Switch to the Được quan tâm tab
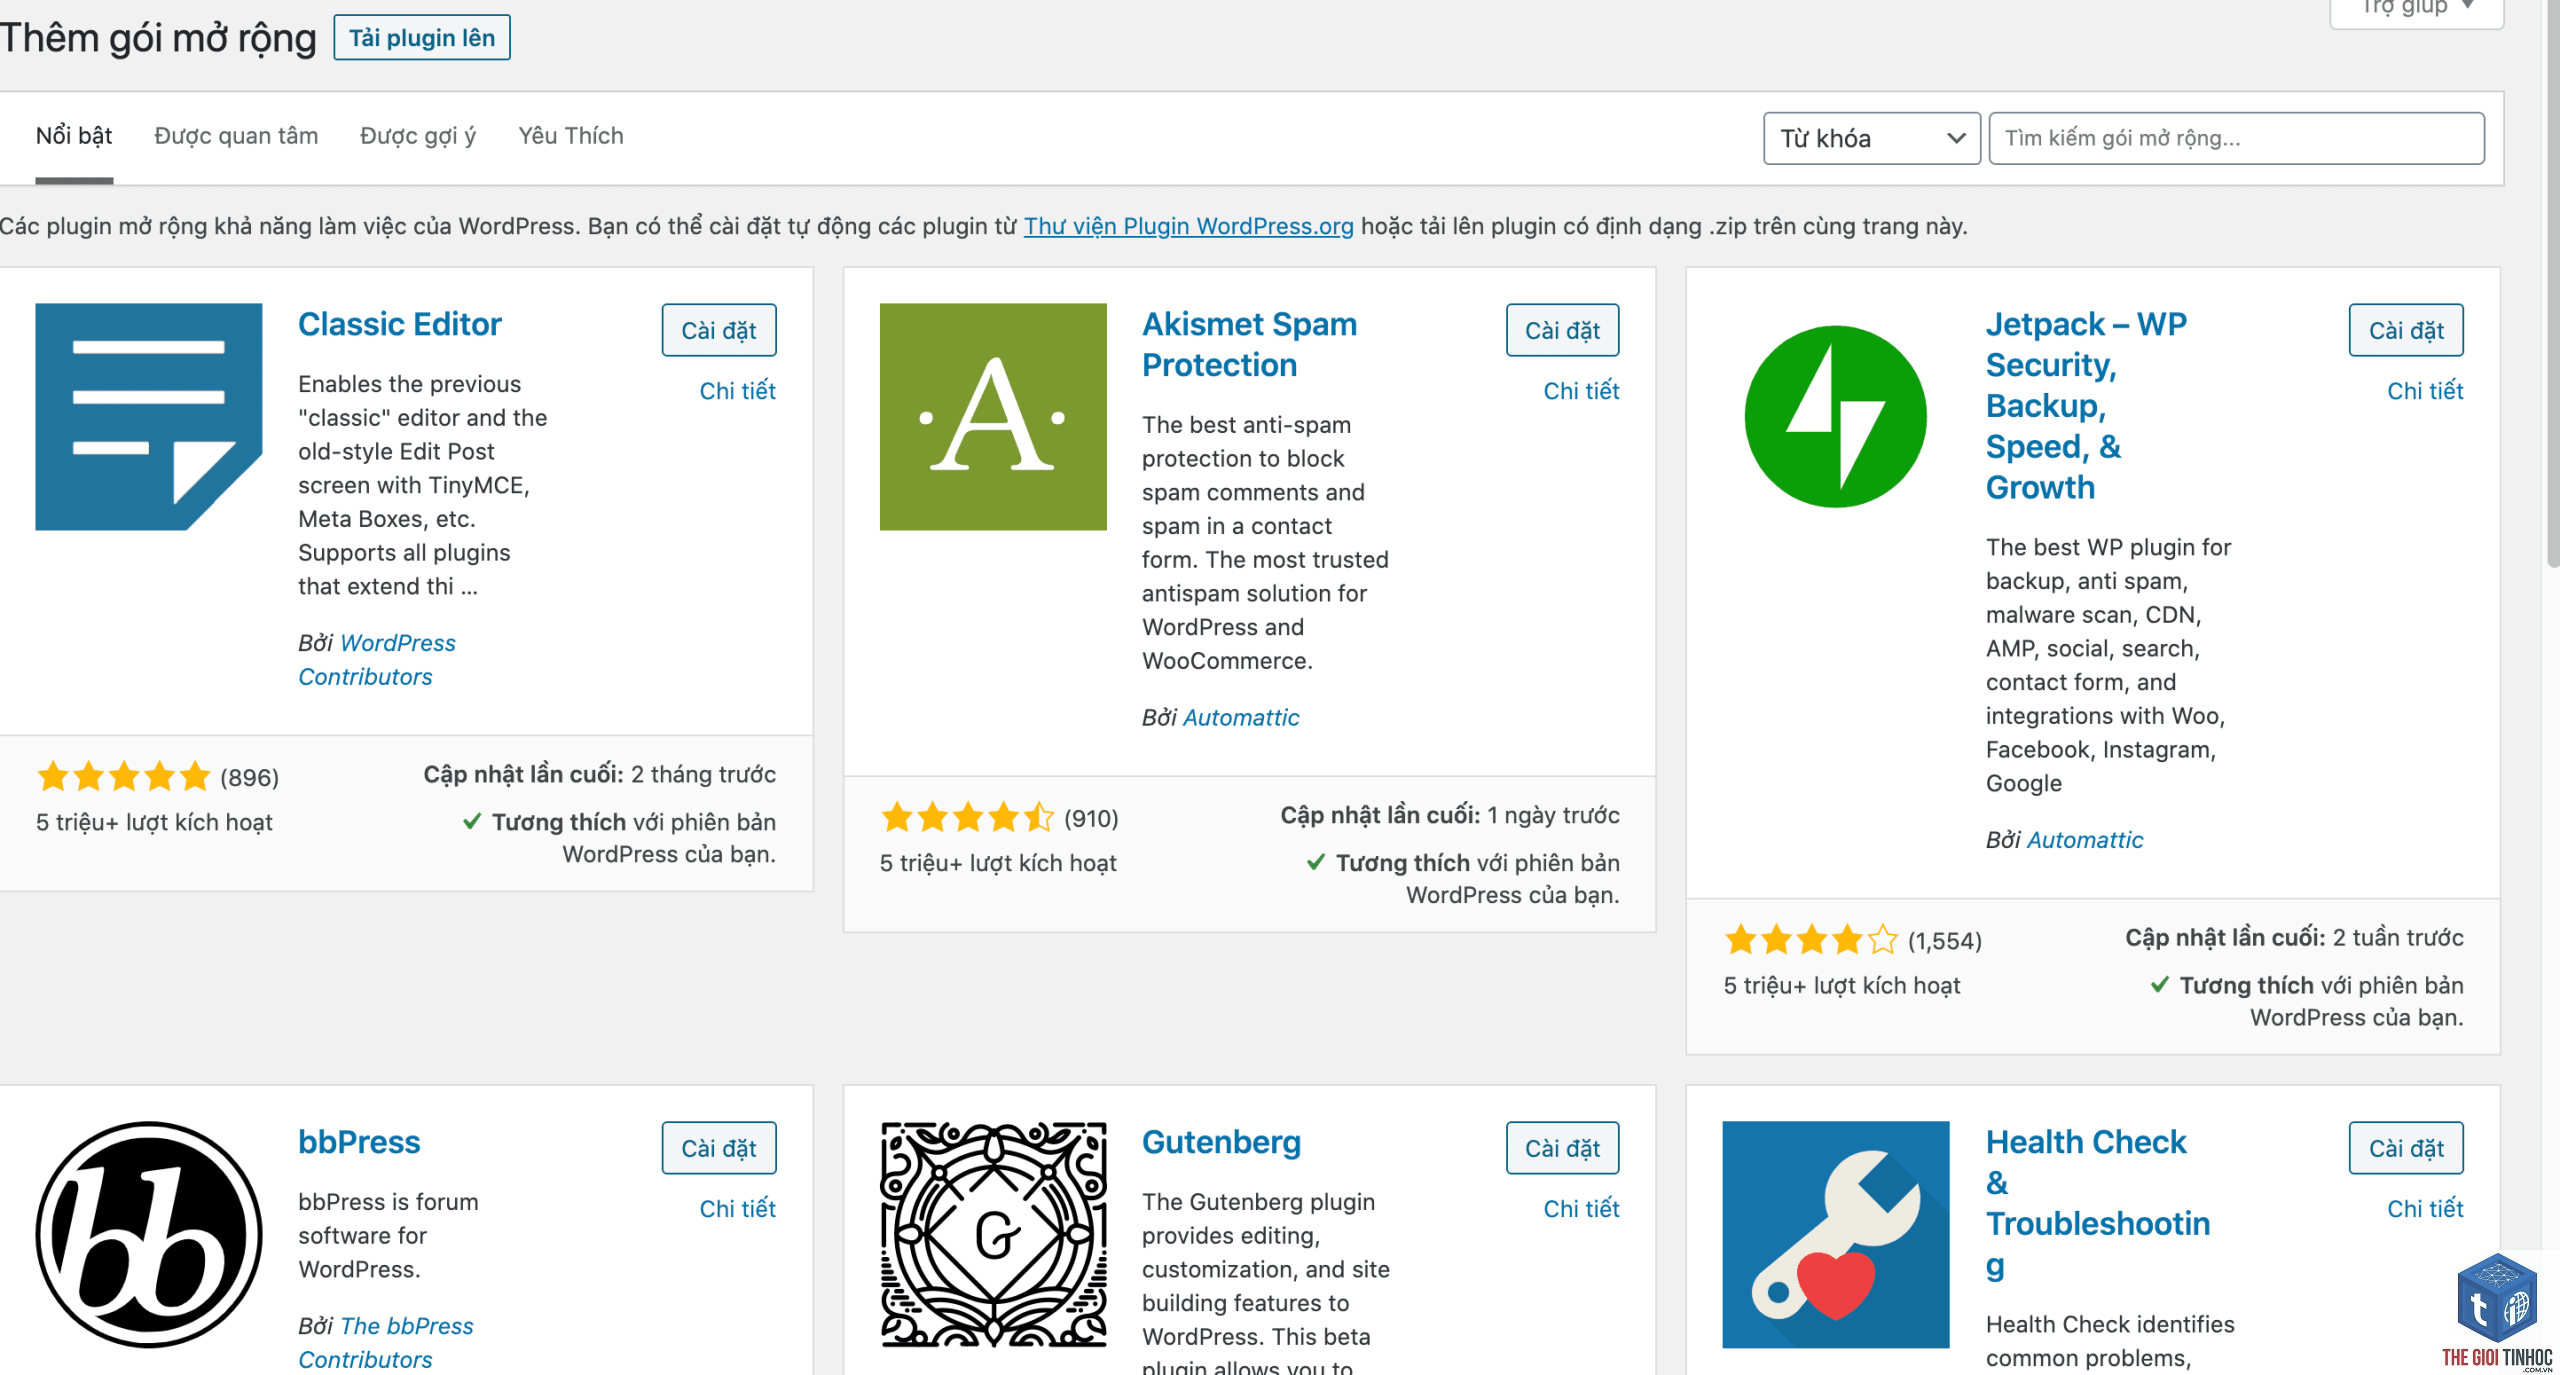 236,136
